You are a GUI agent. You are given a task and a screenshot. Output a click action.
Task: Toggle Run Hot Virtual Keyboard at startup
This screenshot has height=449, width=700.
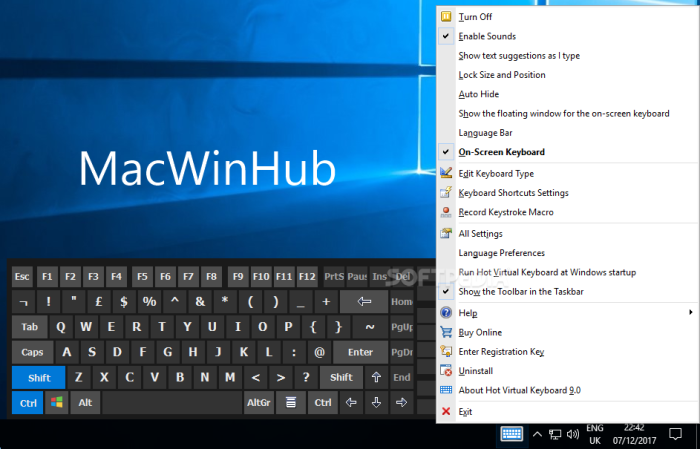click(567, 272)
